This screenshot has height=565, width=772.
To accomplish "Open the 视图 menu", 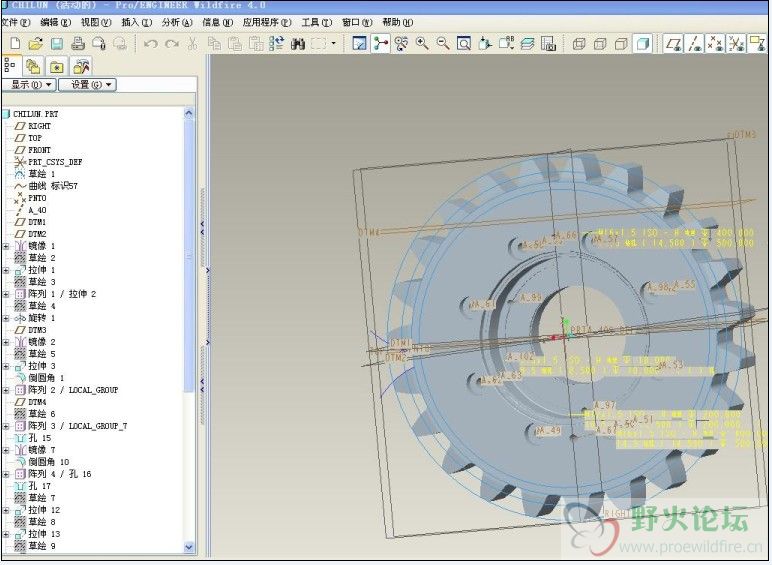I will 96,22.
